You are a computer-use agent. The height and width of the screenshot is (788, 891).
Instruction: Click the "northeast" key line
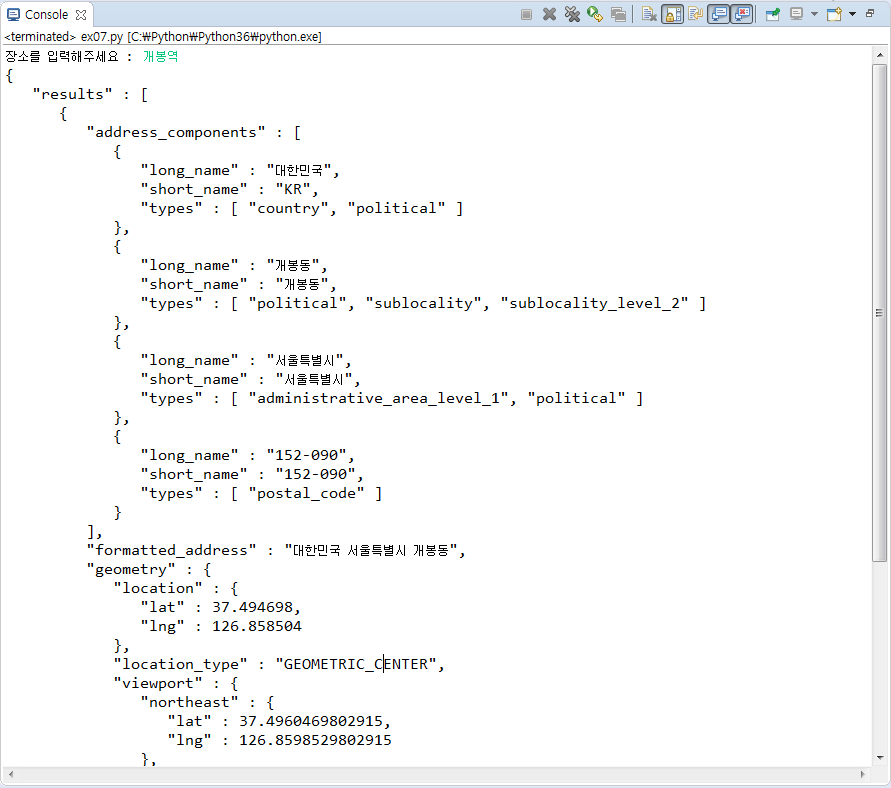tap(207, 702)
